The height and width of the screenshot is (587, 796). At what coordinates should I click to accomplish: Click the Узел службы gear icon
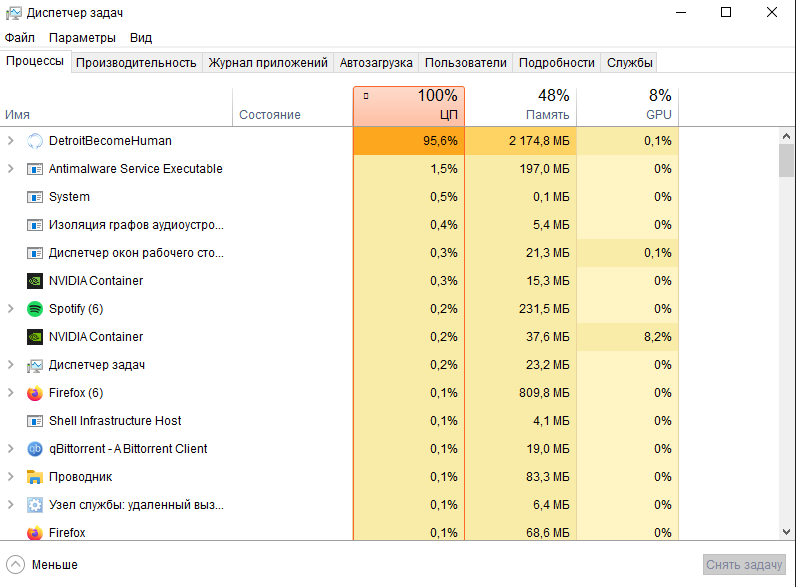pos(35,505)
